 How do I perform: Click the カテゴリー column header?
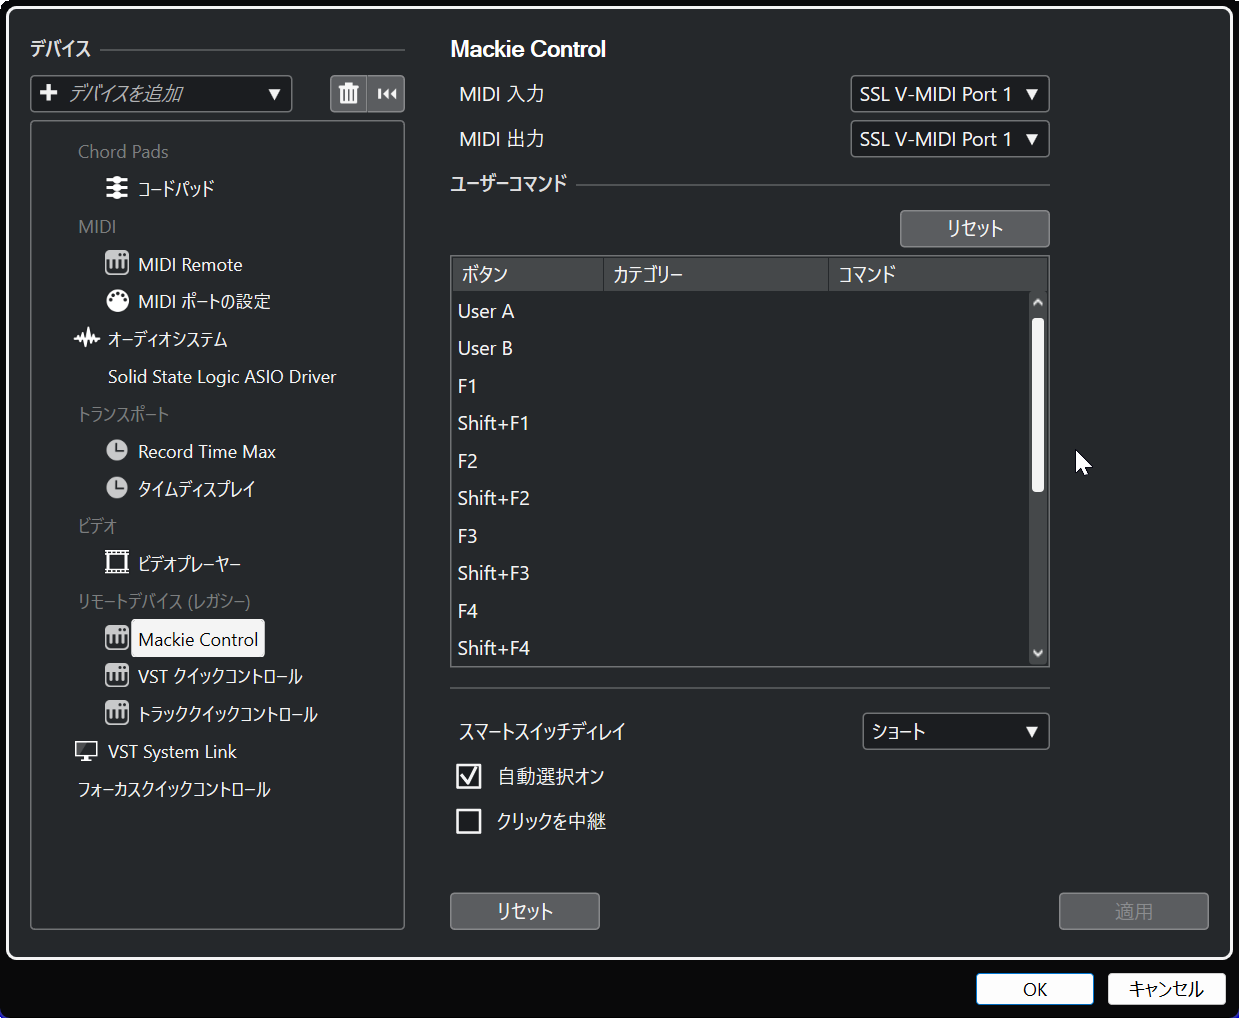click(716, 274)
